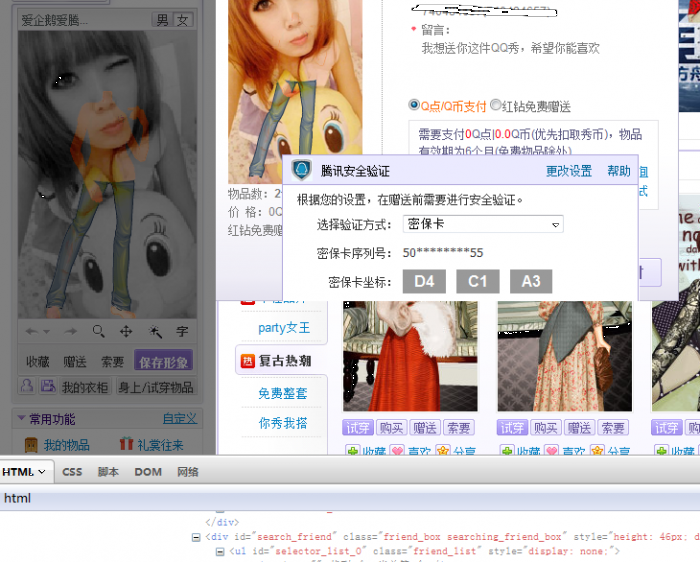Open the undo history arrow dropdown
The height and width of the screenshot is (562, 700).
[x=46, y=332]
